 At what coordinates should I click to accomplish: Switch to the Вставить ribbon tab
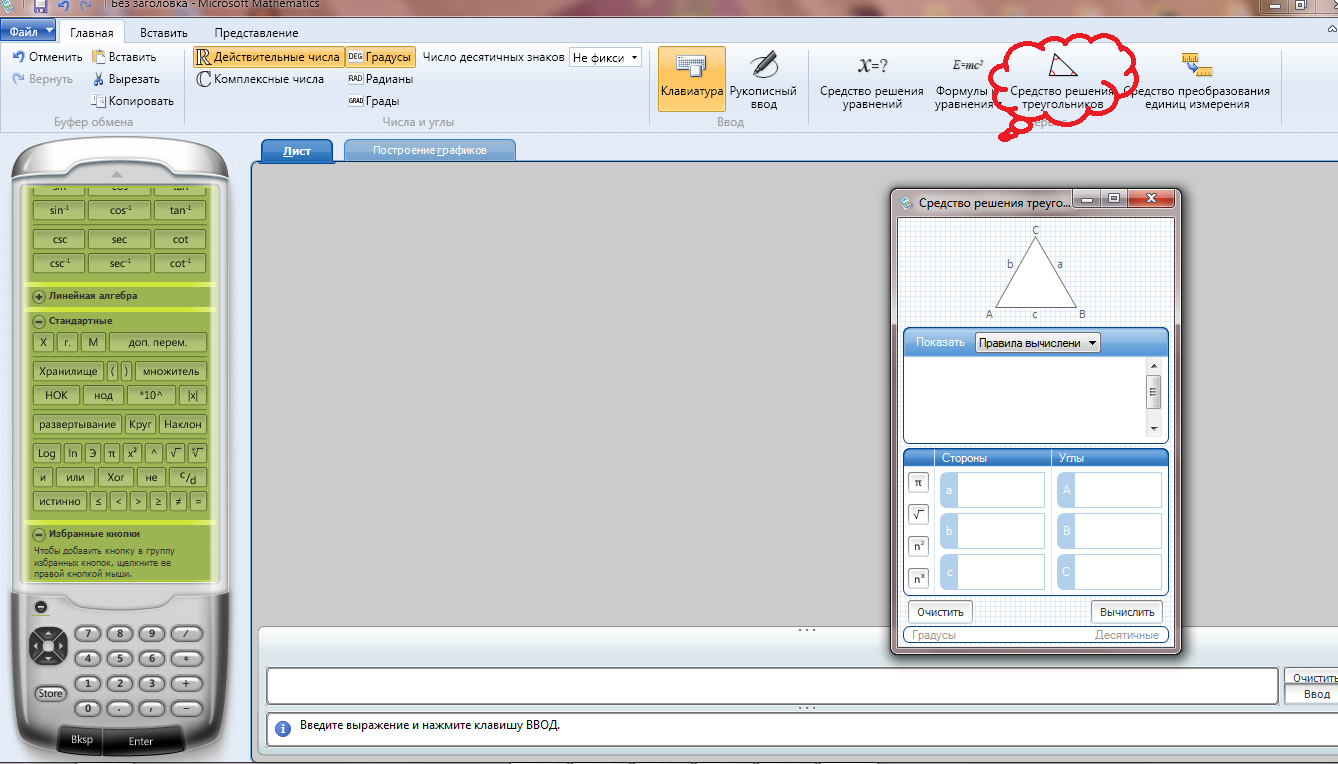[164, 33]
